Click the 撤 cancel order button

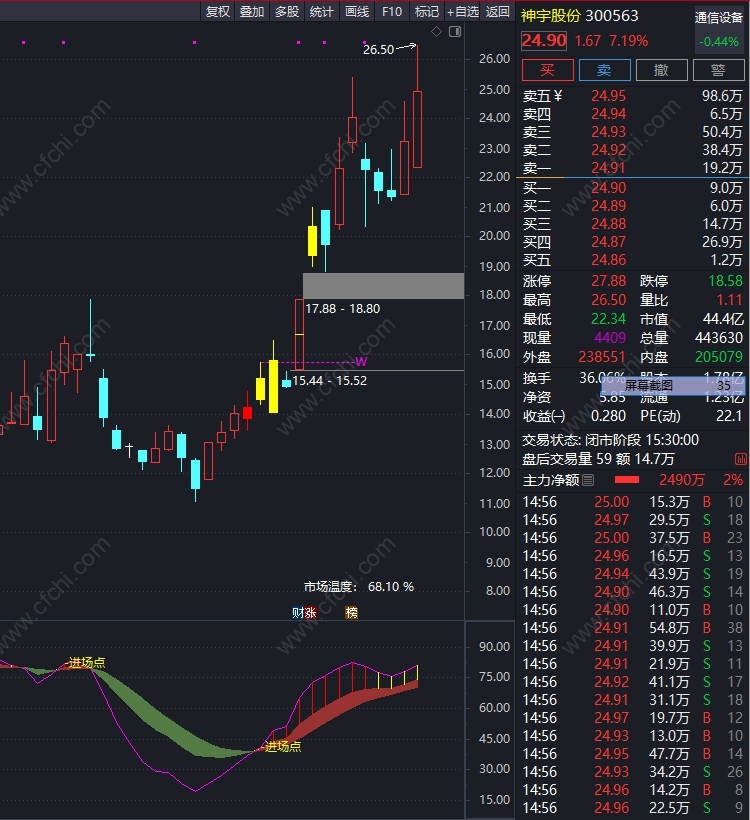(x=662, y=70)
